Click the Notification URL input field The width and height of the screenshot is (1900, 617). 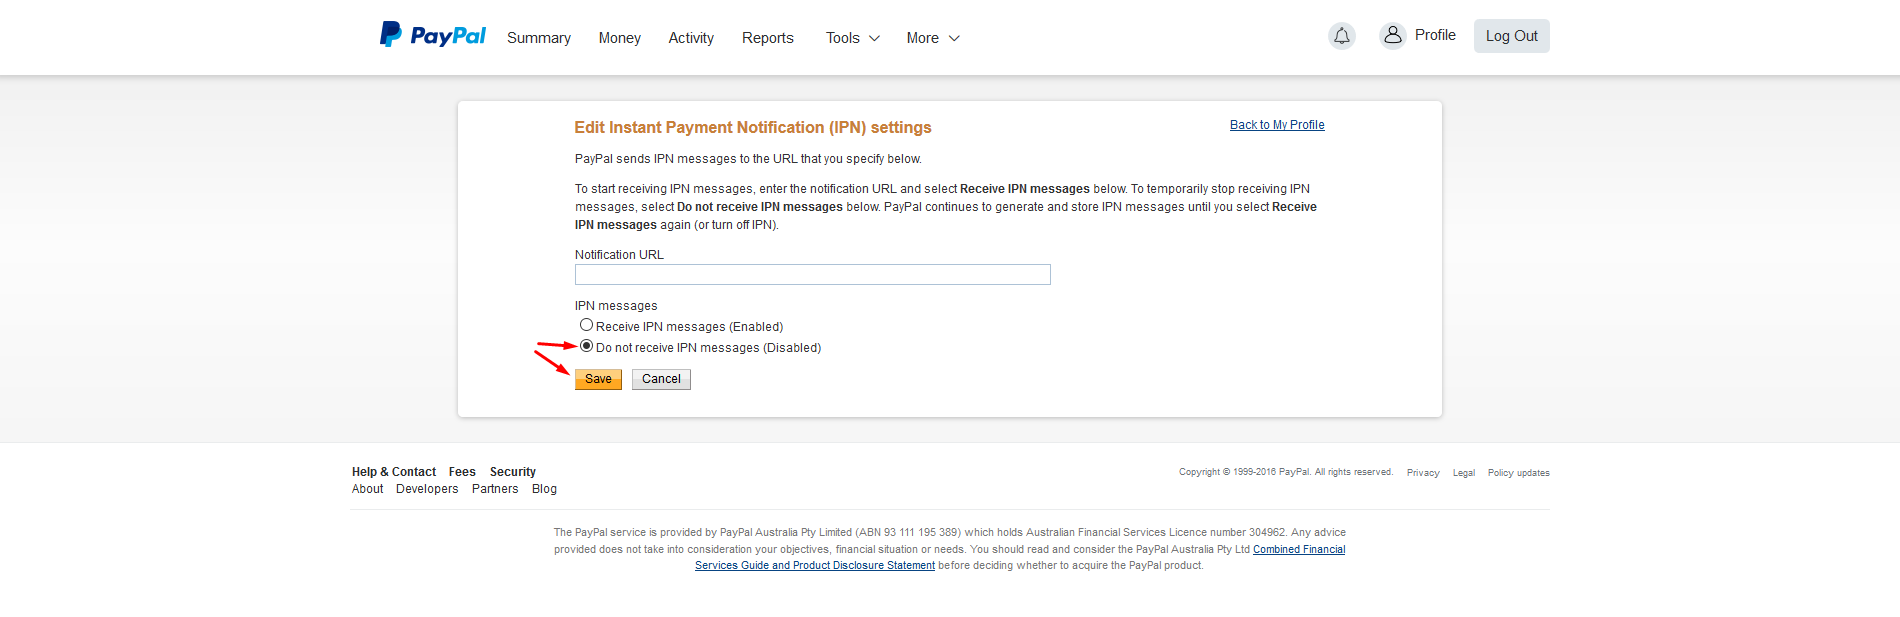(812, 275)
